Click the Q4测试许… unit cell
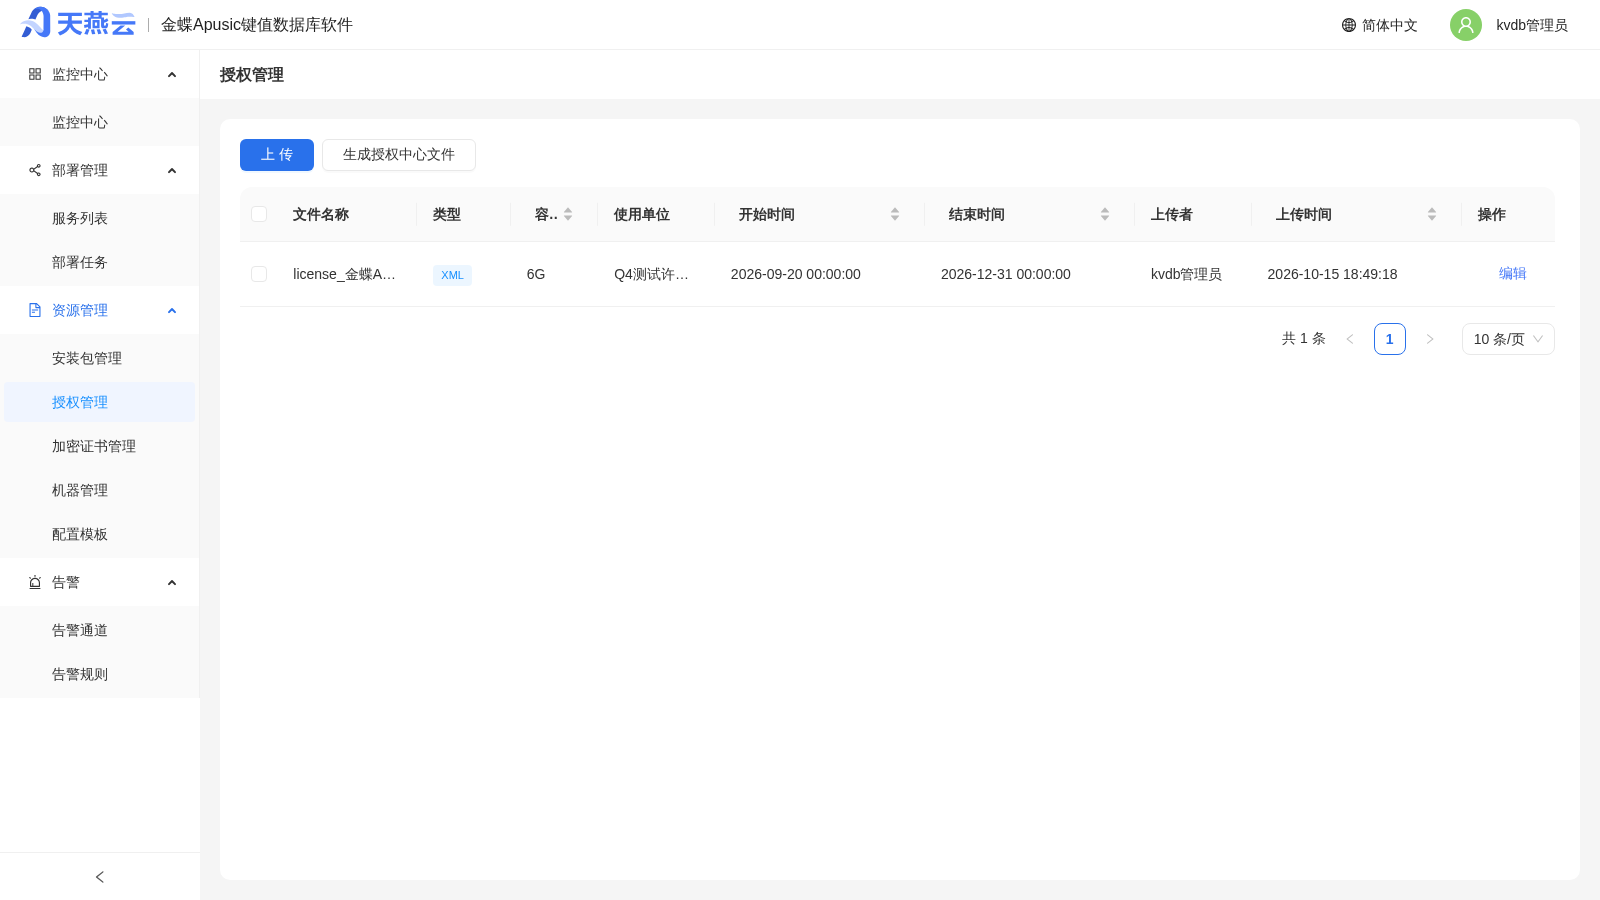 (651, 274)
